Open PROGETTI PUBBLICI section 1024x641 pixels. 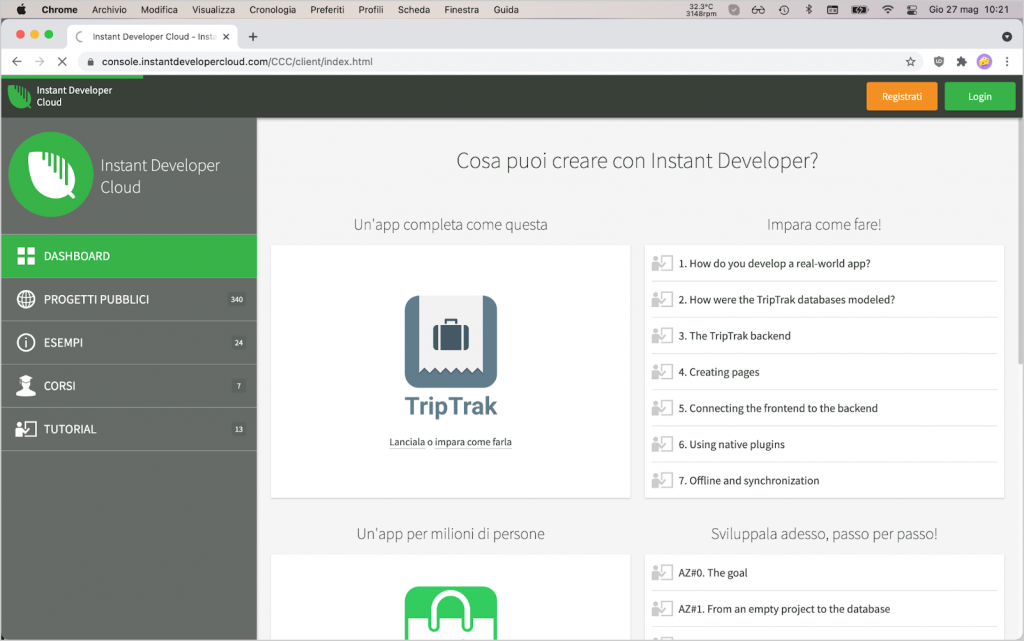[x=129, y=299]
